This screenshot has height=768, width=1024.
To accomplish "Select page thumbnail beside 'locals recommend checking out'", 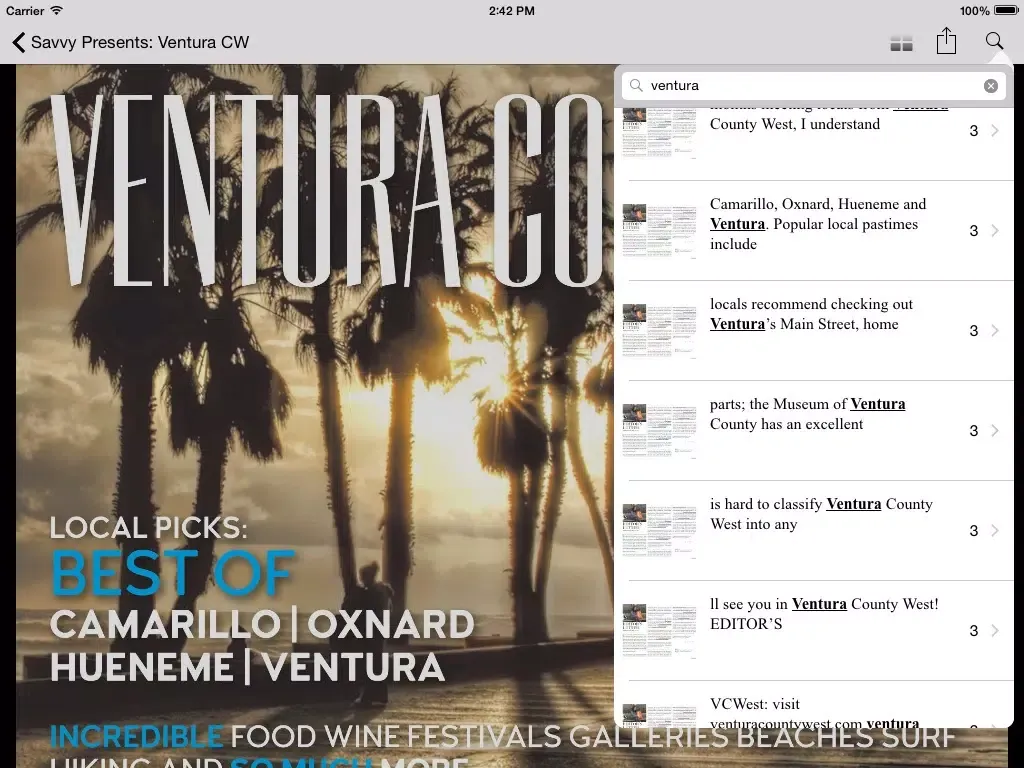I will coord(660,330).
